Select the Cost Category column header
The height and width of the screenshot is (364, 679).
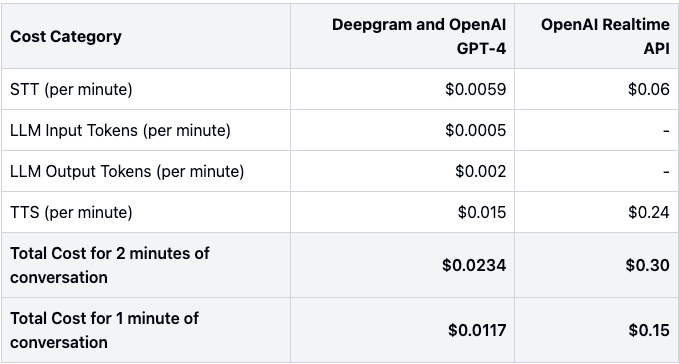point(66,36)
